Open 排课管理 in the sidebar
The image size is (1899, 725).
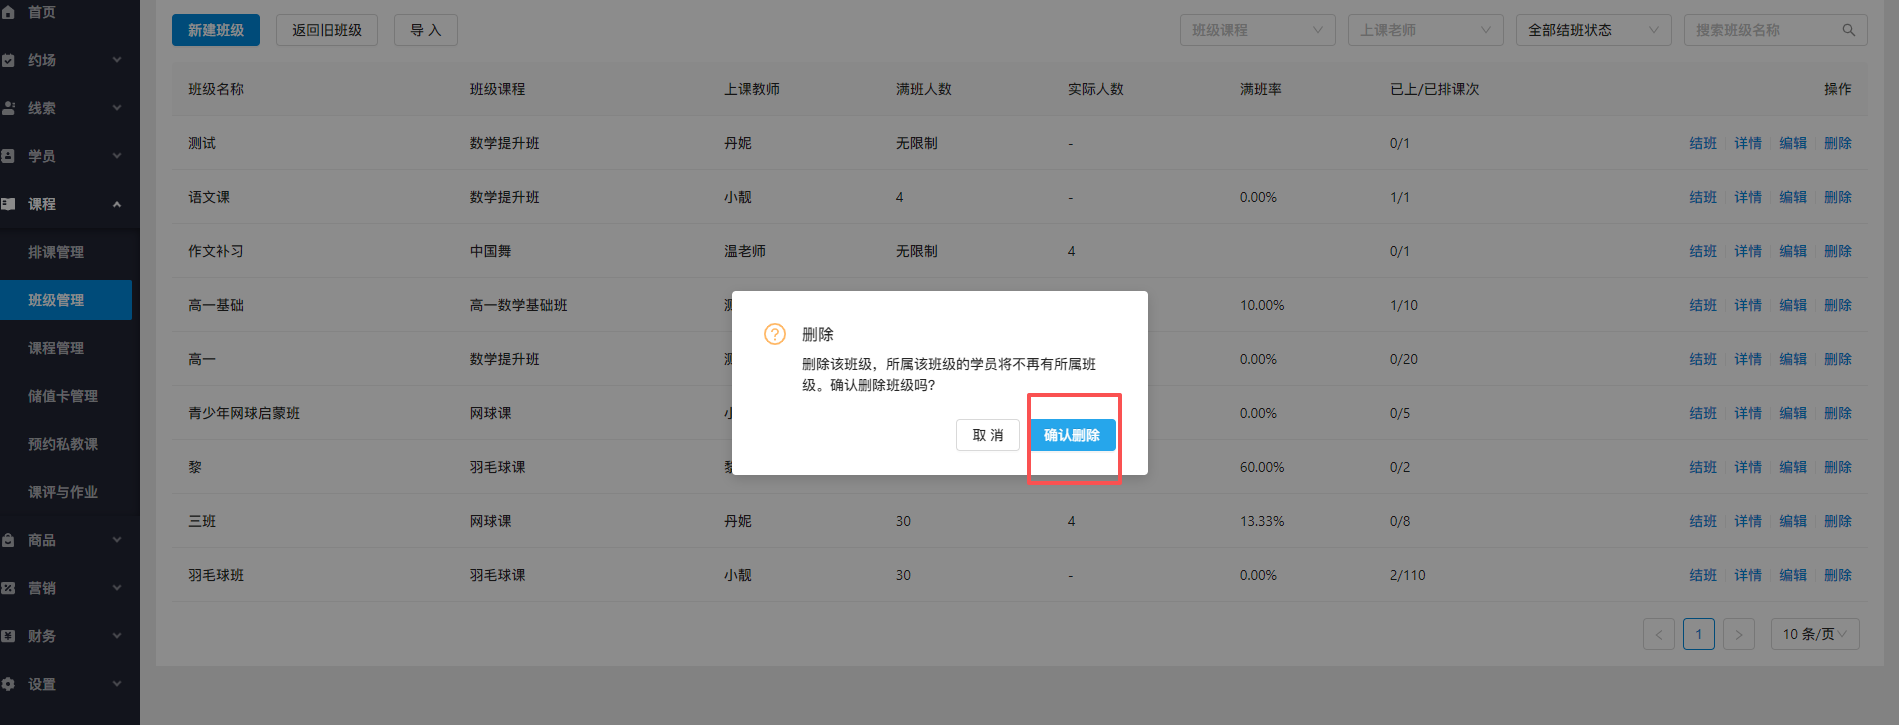point(56,252)
